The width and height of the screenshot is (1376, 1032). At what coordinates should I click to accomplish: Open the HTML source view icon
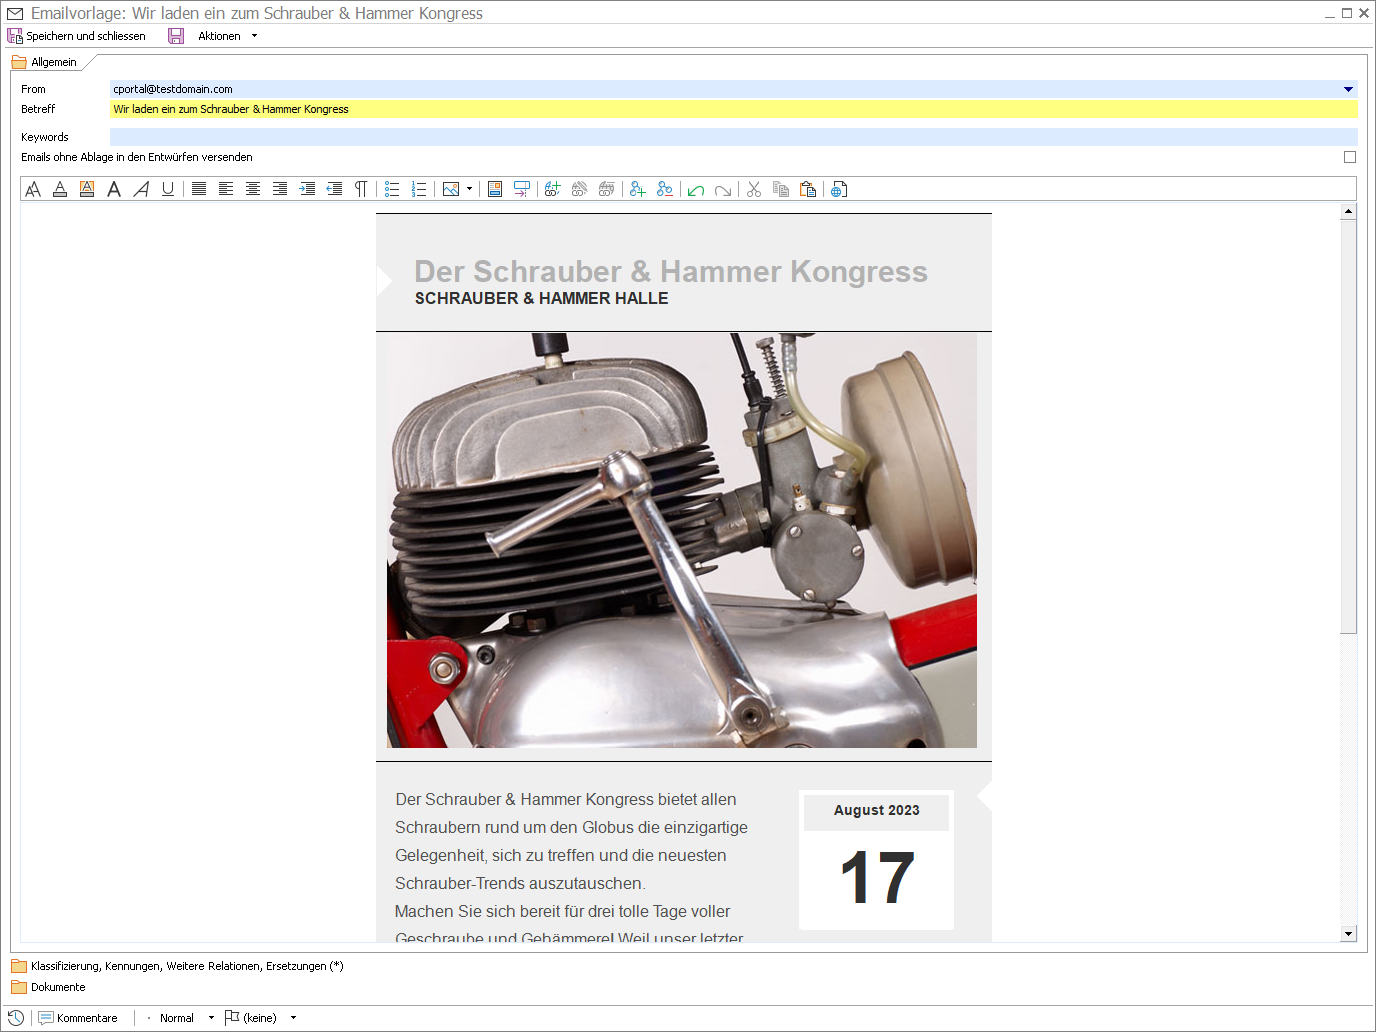[x=839, y=189]
